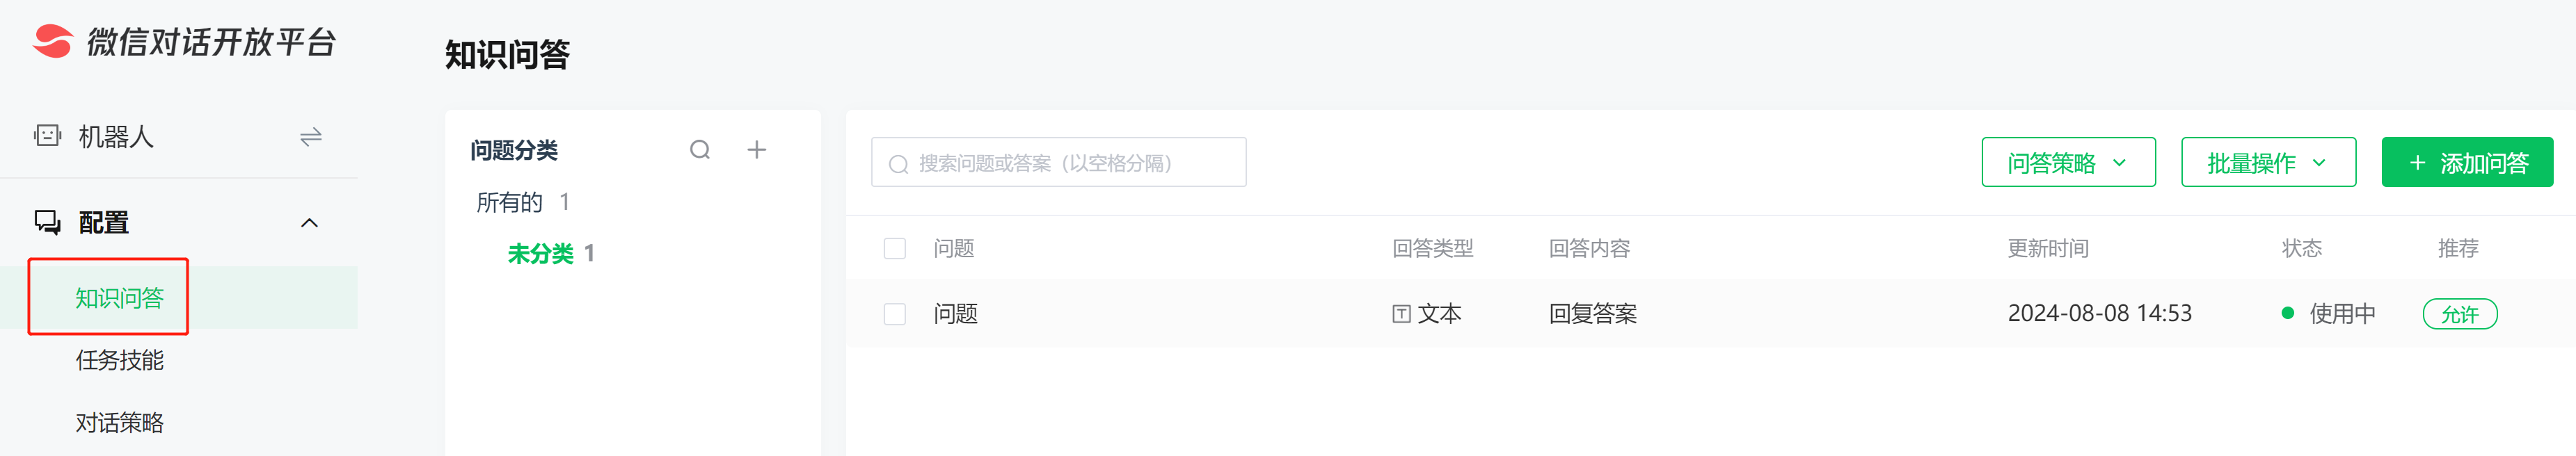Click the WeChat dialogue platform logo
2576x456 pixels.
[52, 41]
